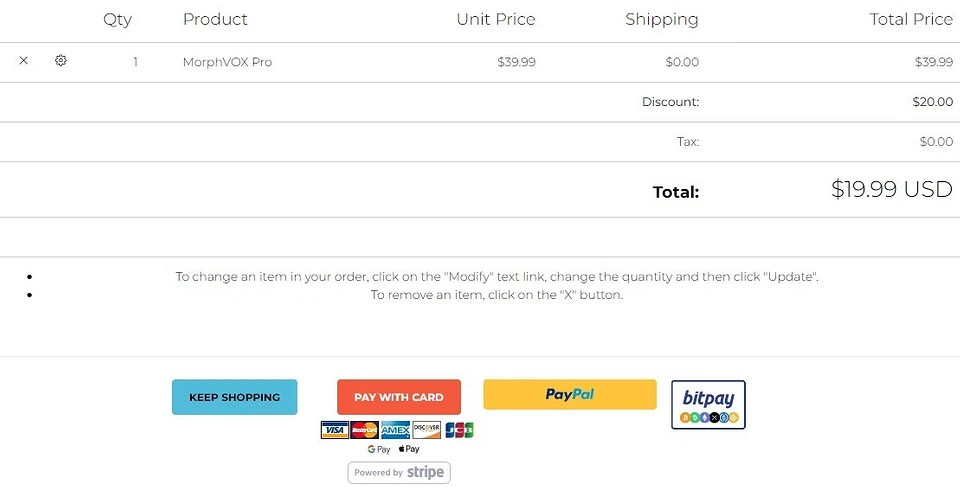Click the Product column header
This screenshot has width=960, height=487.
tap(215, 19)
